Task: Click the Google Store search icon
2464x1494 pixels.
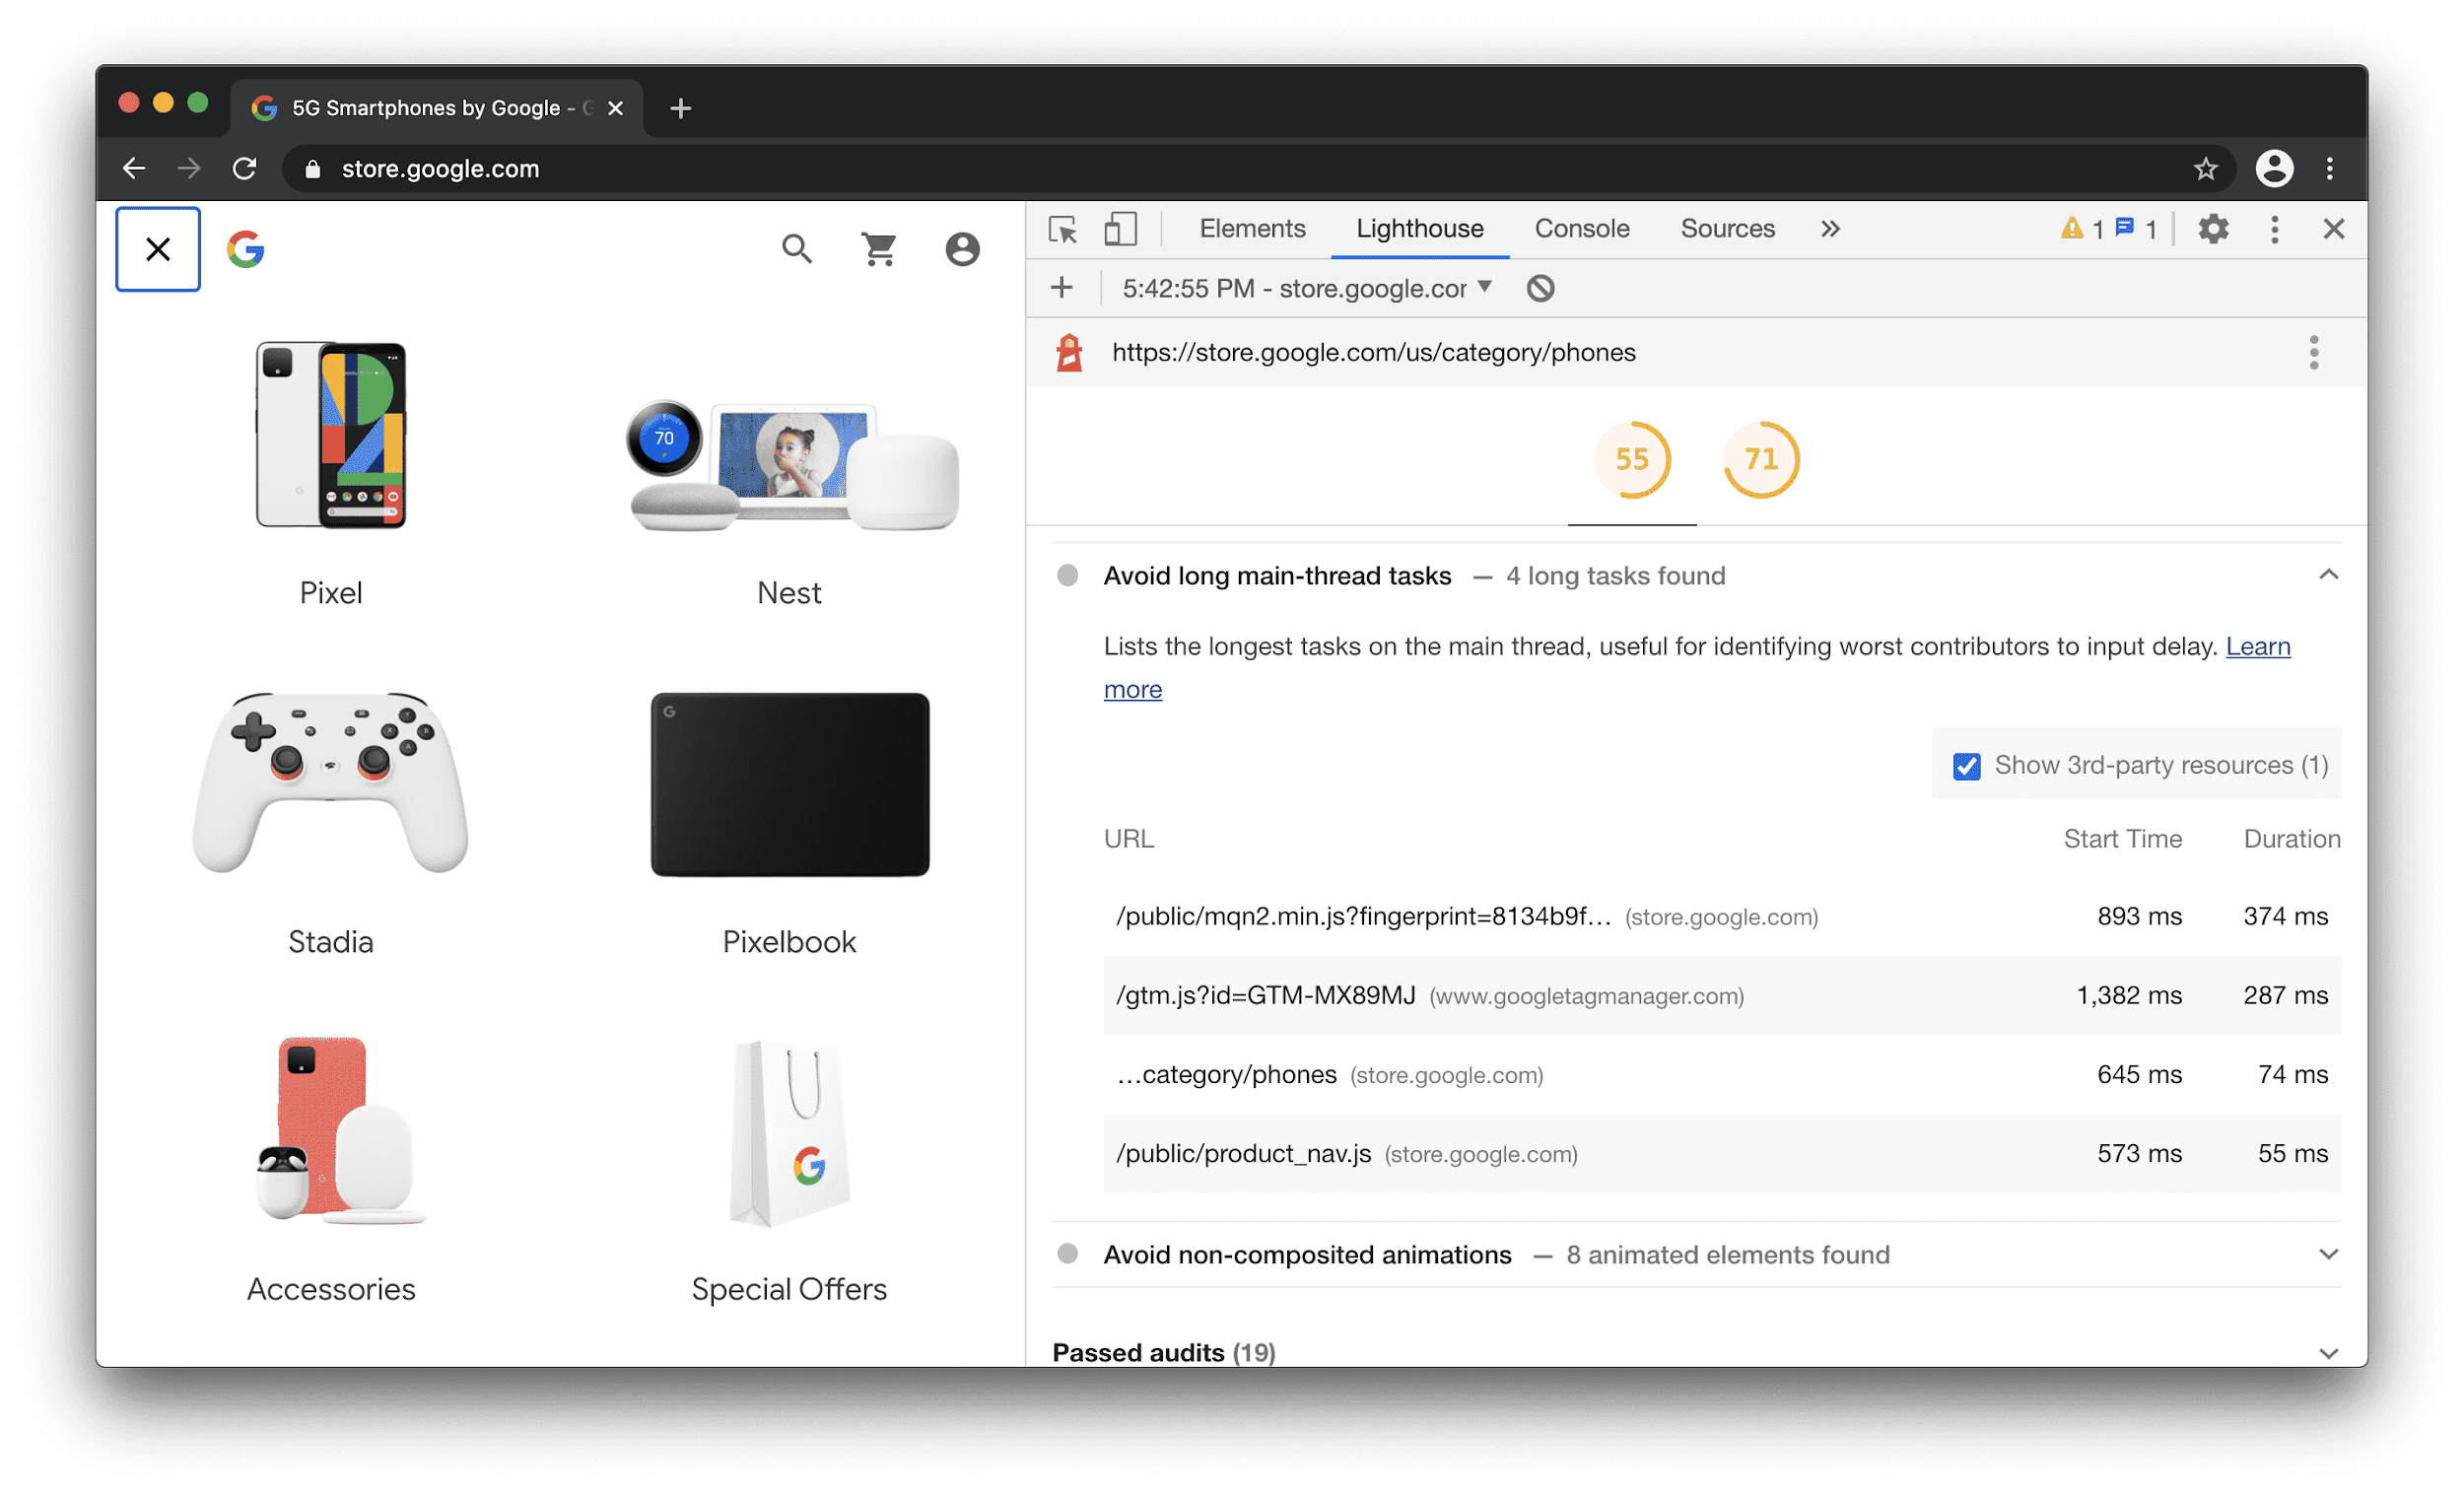Action: 795,250
